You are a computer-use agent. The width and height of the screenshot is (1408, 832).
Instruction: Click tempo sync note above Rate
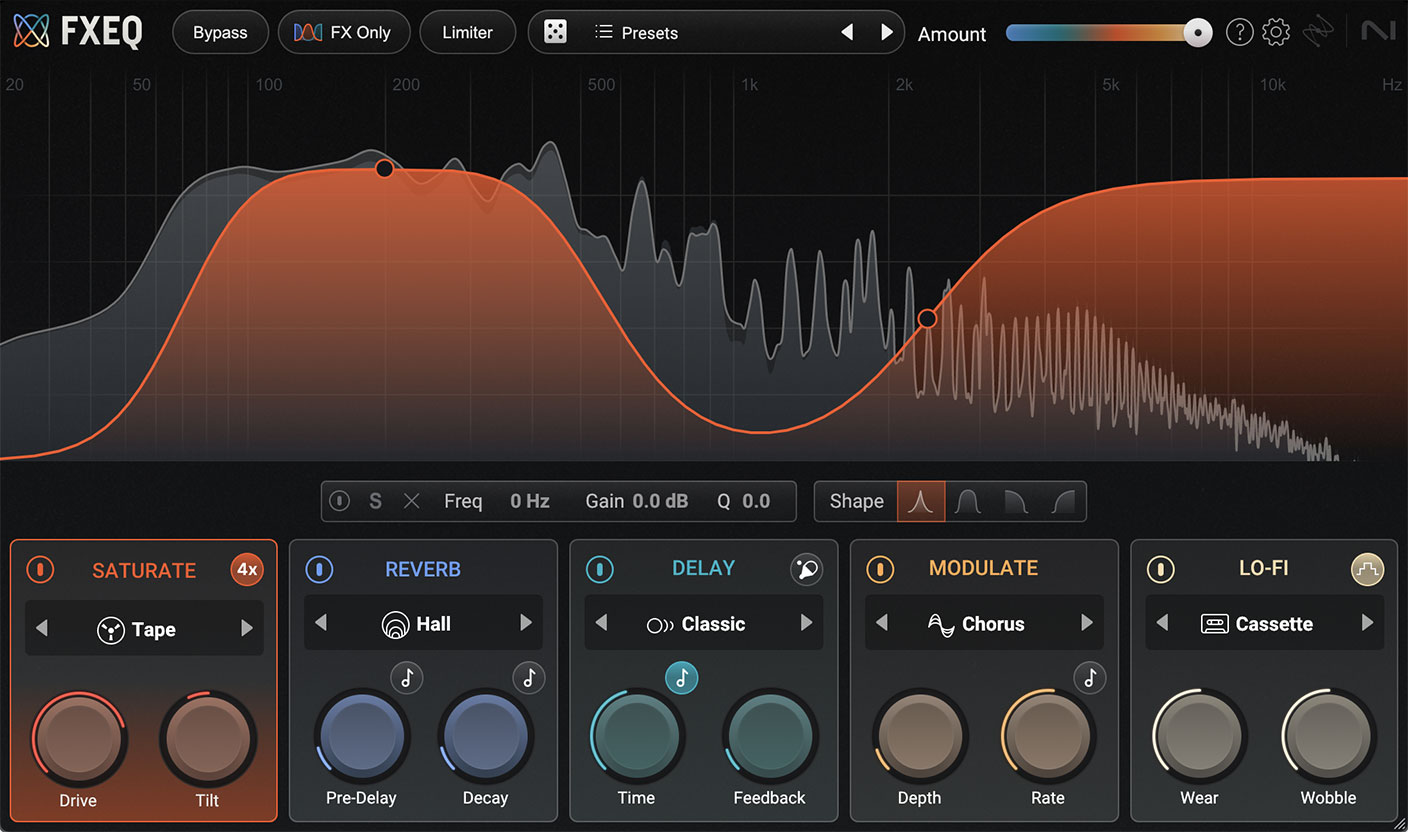tap(1090, 678)
